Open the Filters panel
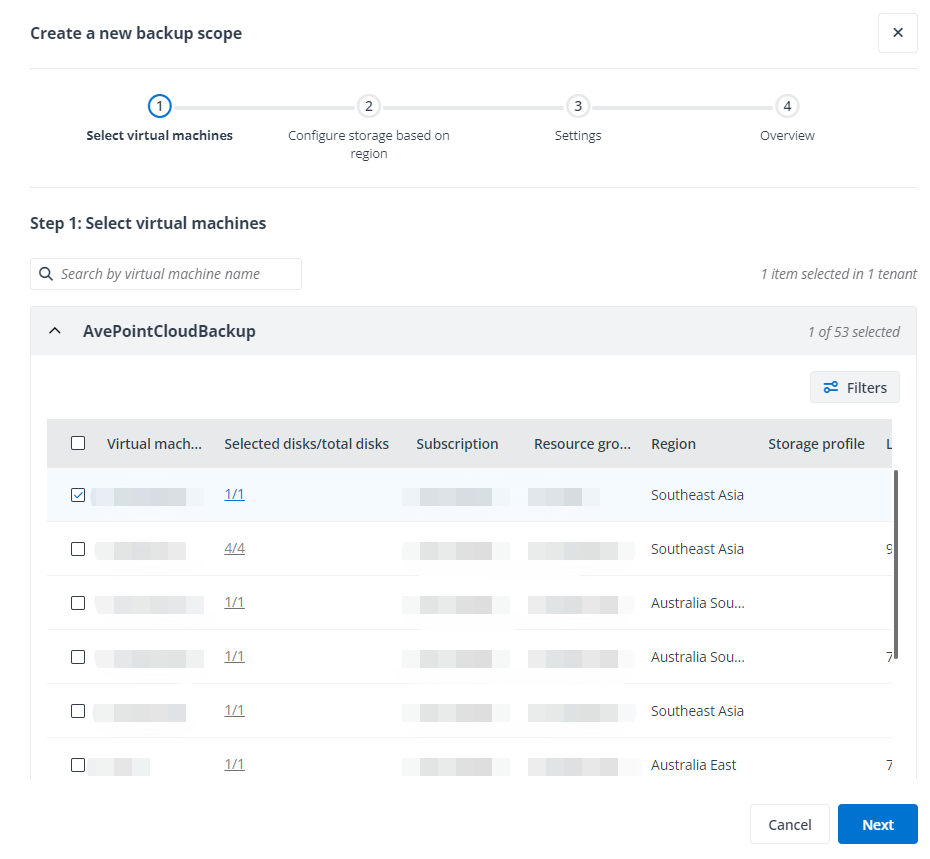 [x=854, y=387]
